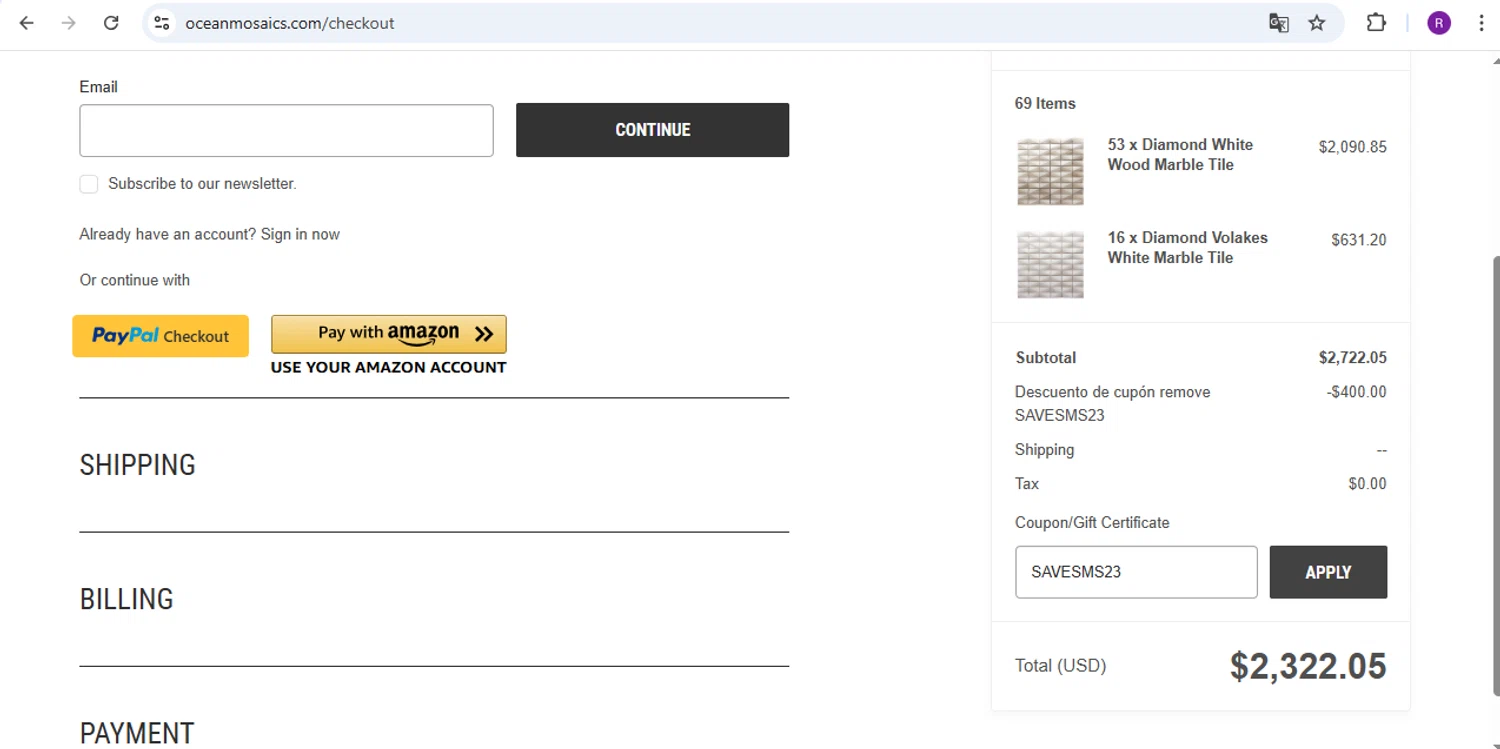Click the address bar URL

click(290, 23)
